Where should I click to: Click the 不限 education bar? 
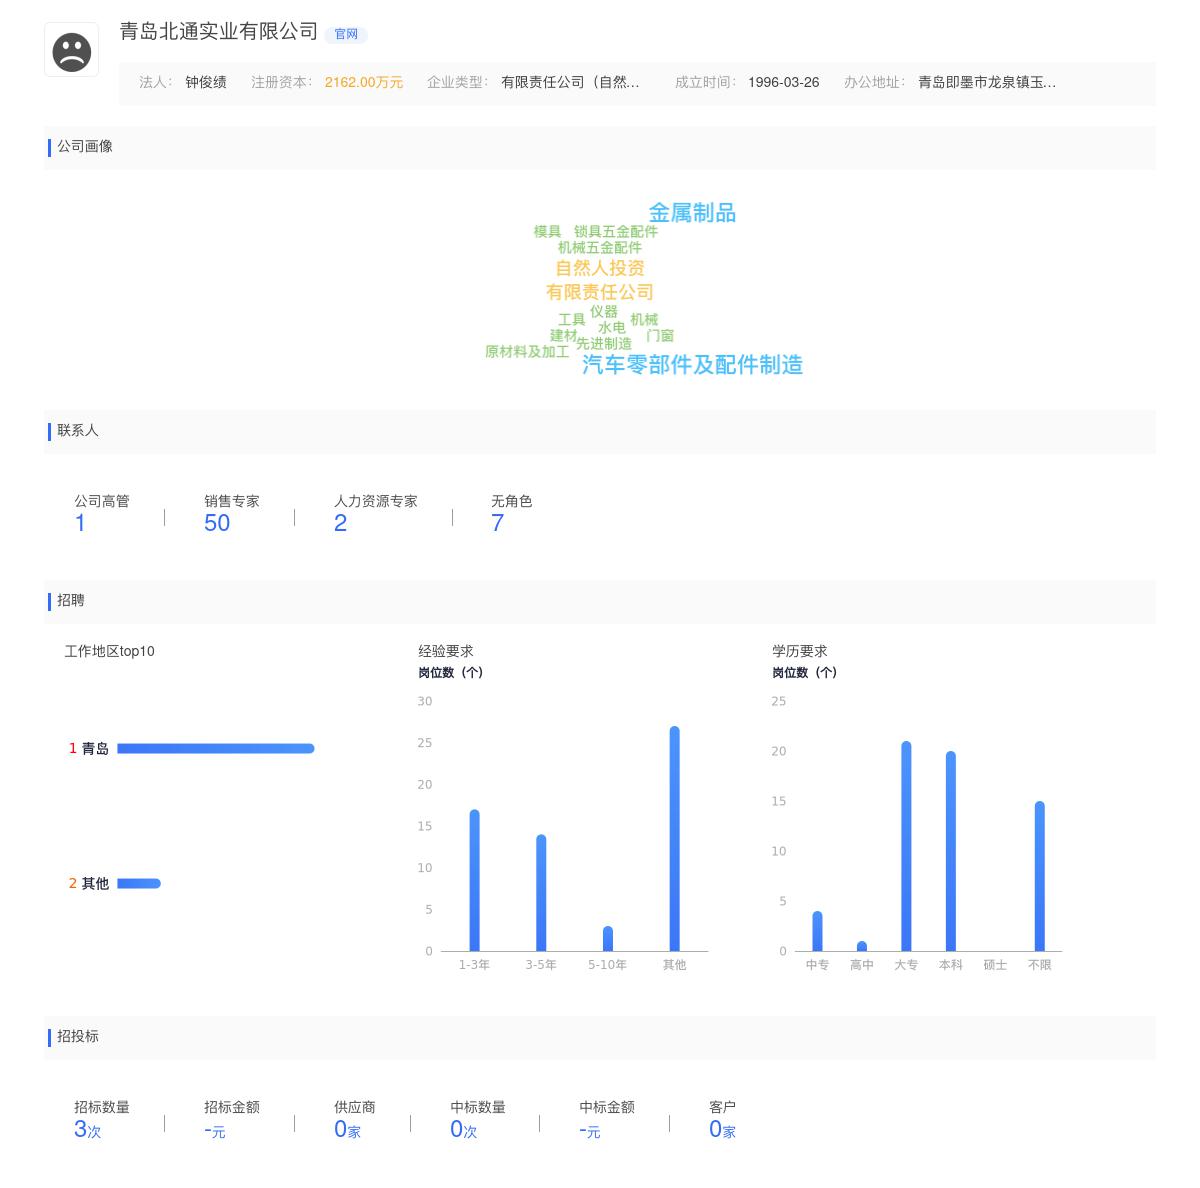pyautogui.click(x=1040, y=876)
